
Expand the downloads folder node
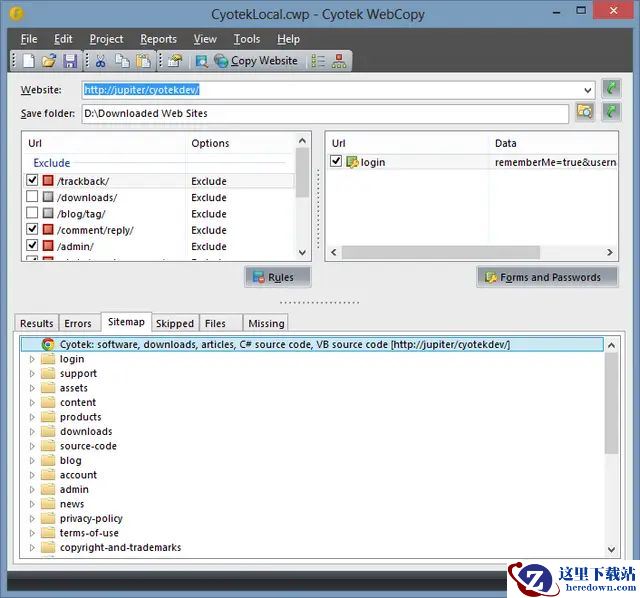(32, 432)
